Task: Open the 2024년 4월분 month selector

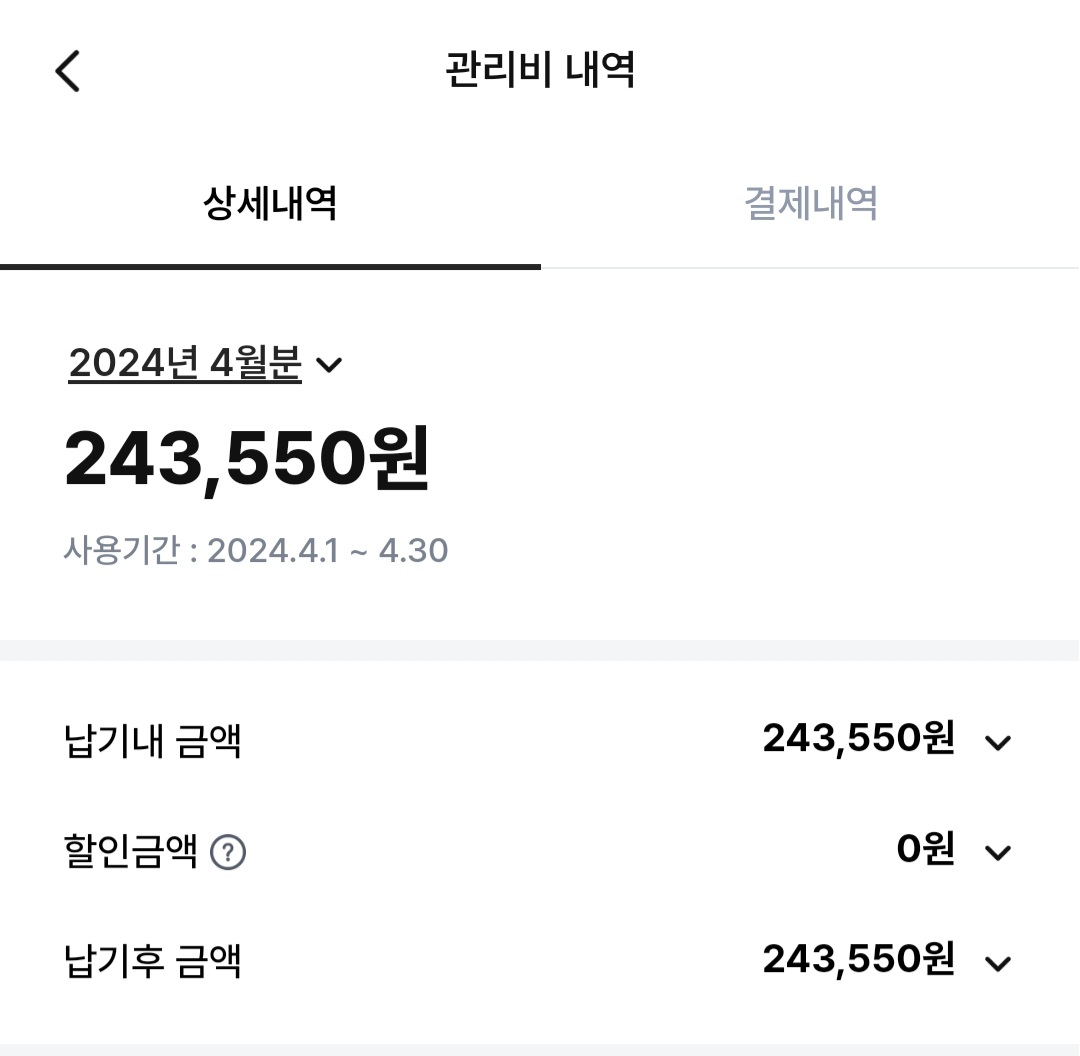Action: (x=185, y=363)
